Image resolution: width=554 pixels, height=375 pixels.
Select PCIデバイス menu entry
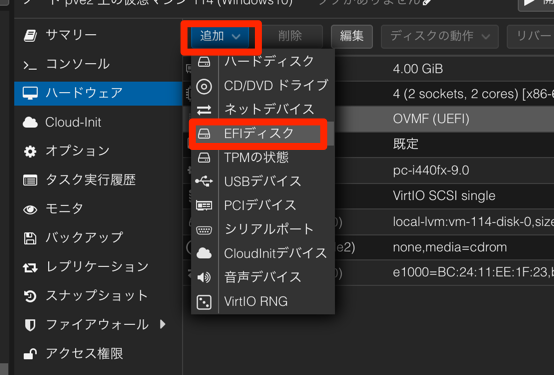[x=263, y=205]
